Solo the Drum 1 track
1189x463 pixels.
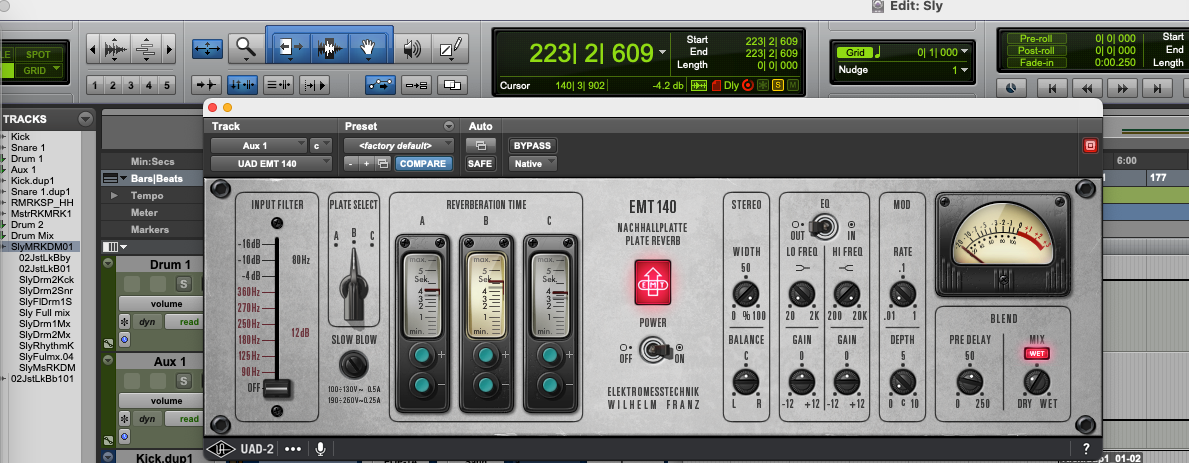click(183, 283)
